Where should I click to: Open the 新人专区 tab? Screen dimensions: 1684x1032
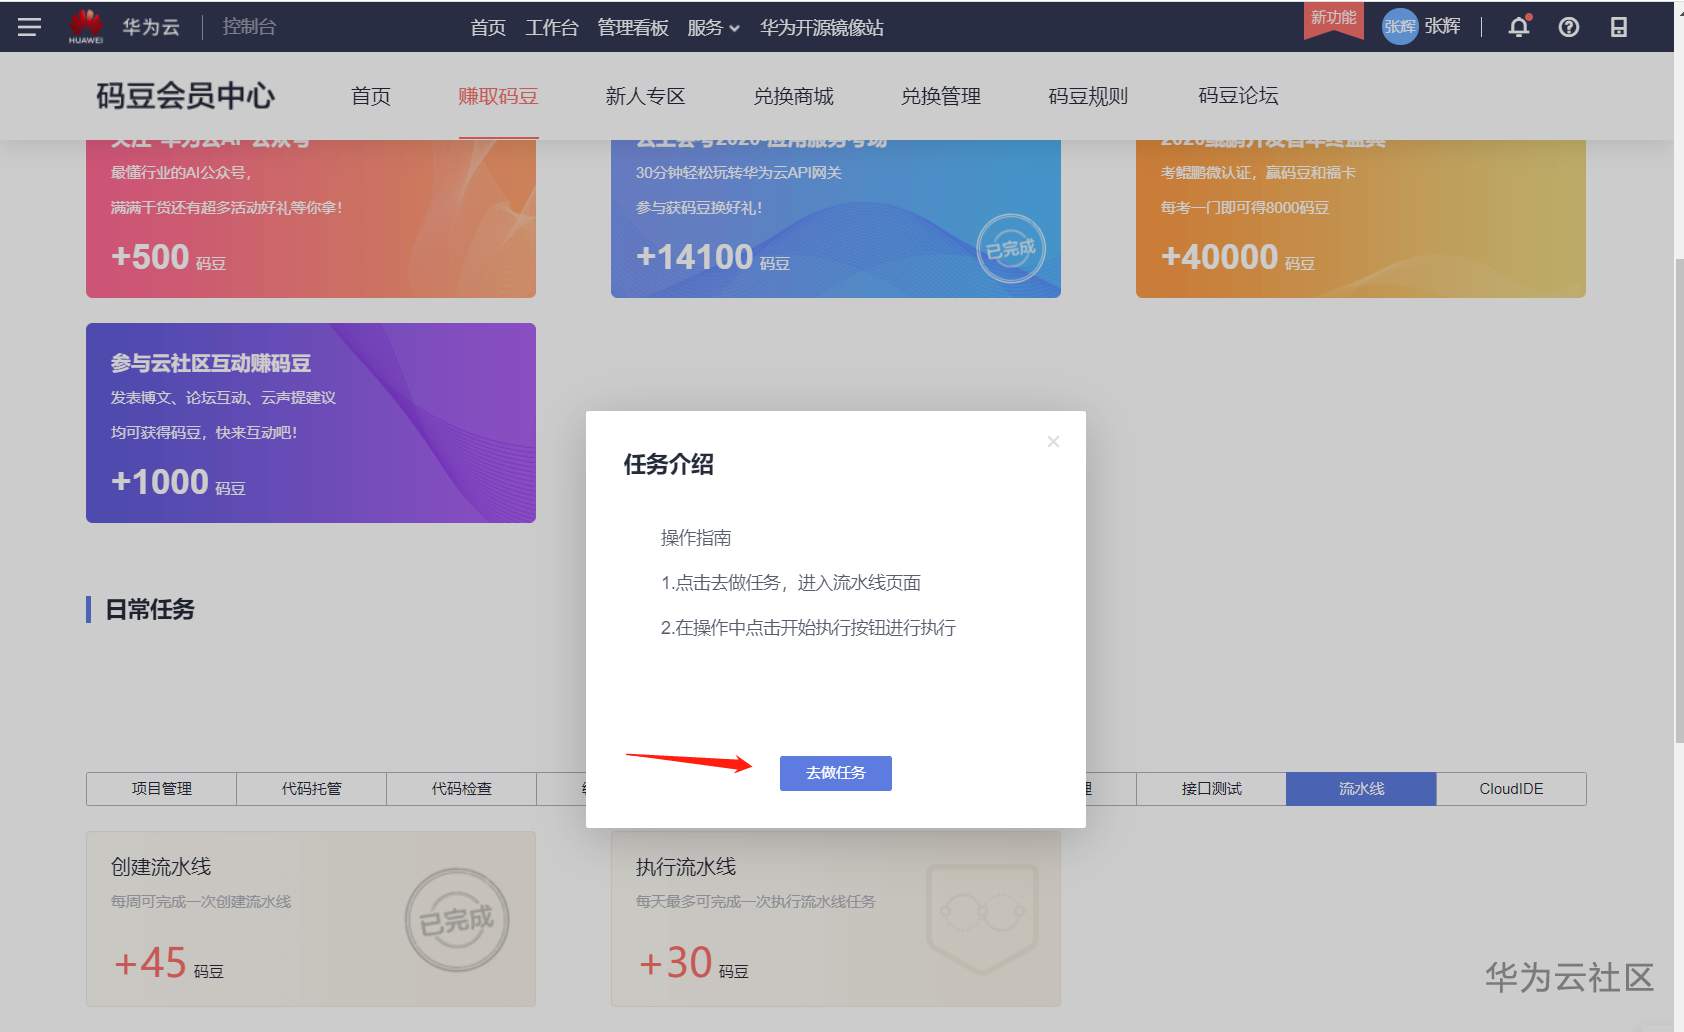pos(645,96)
